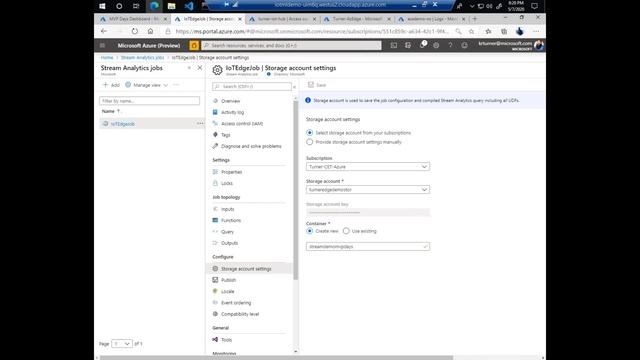Image resolution: width=640 pixels, height=360 pixels.
Task: Open Properties under Settings
Action: [x=231, y=172]
